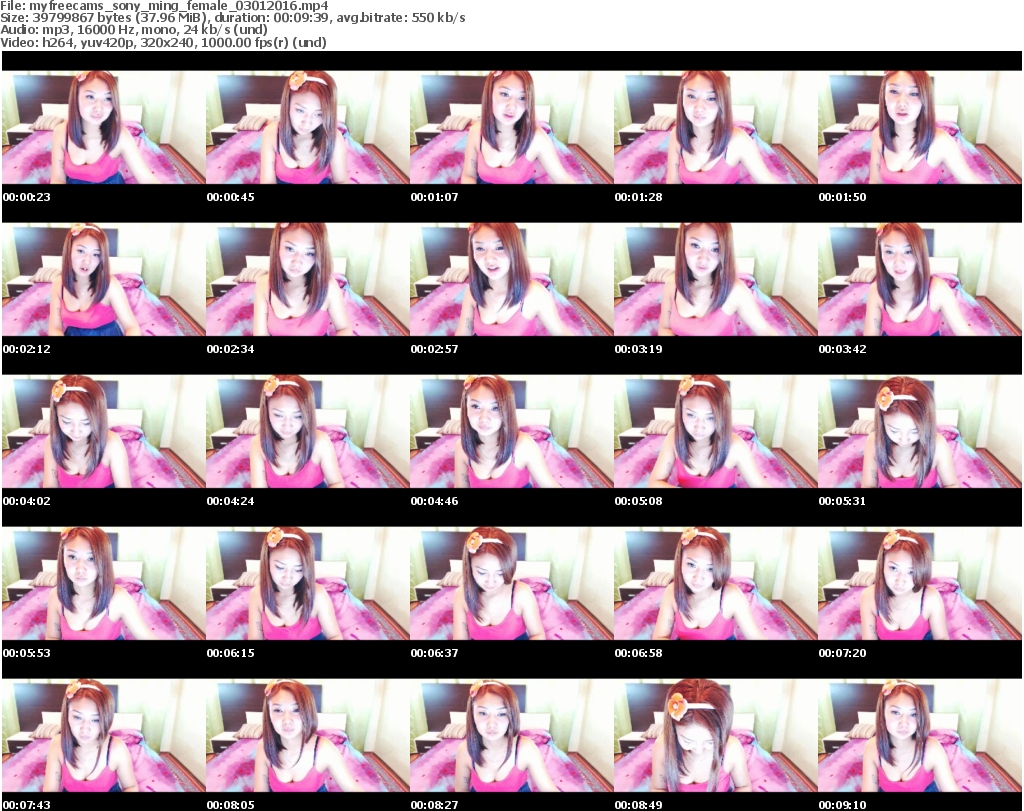Click the thumbnail frame stamped 00:06:37
Screen dimensions: 1024x811
point(511,584)
